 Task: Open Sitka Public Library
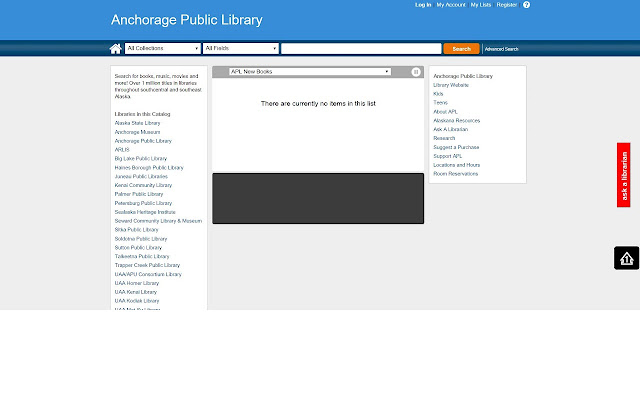tap(136, 230)
